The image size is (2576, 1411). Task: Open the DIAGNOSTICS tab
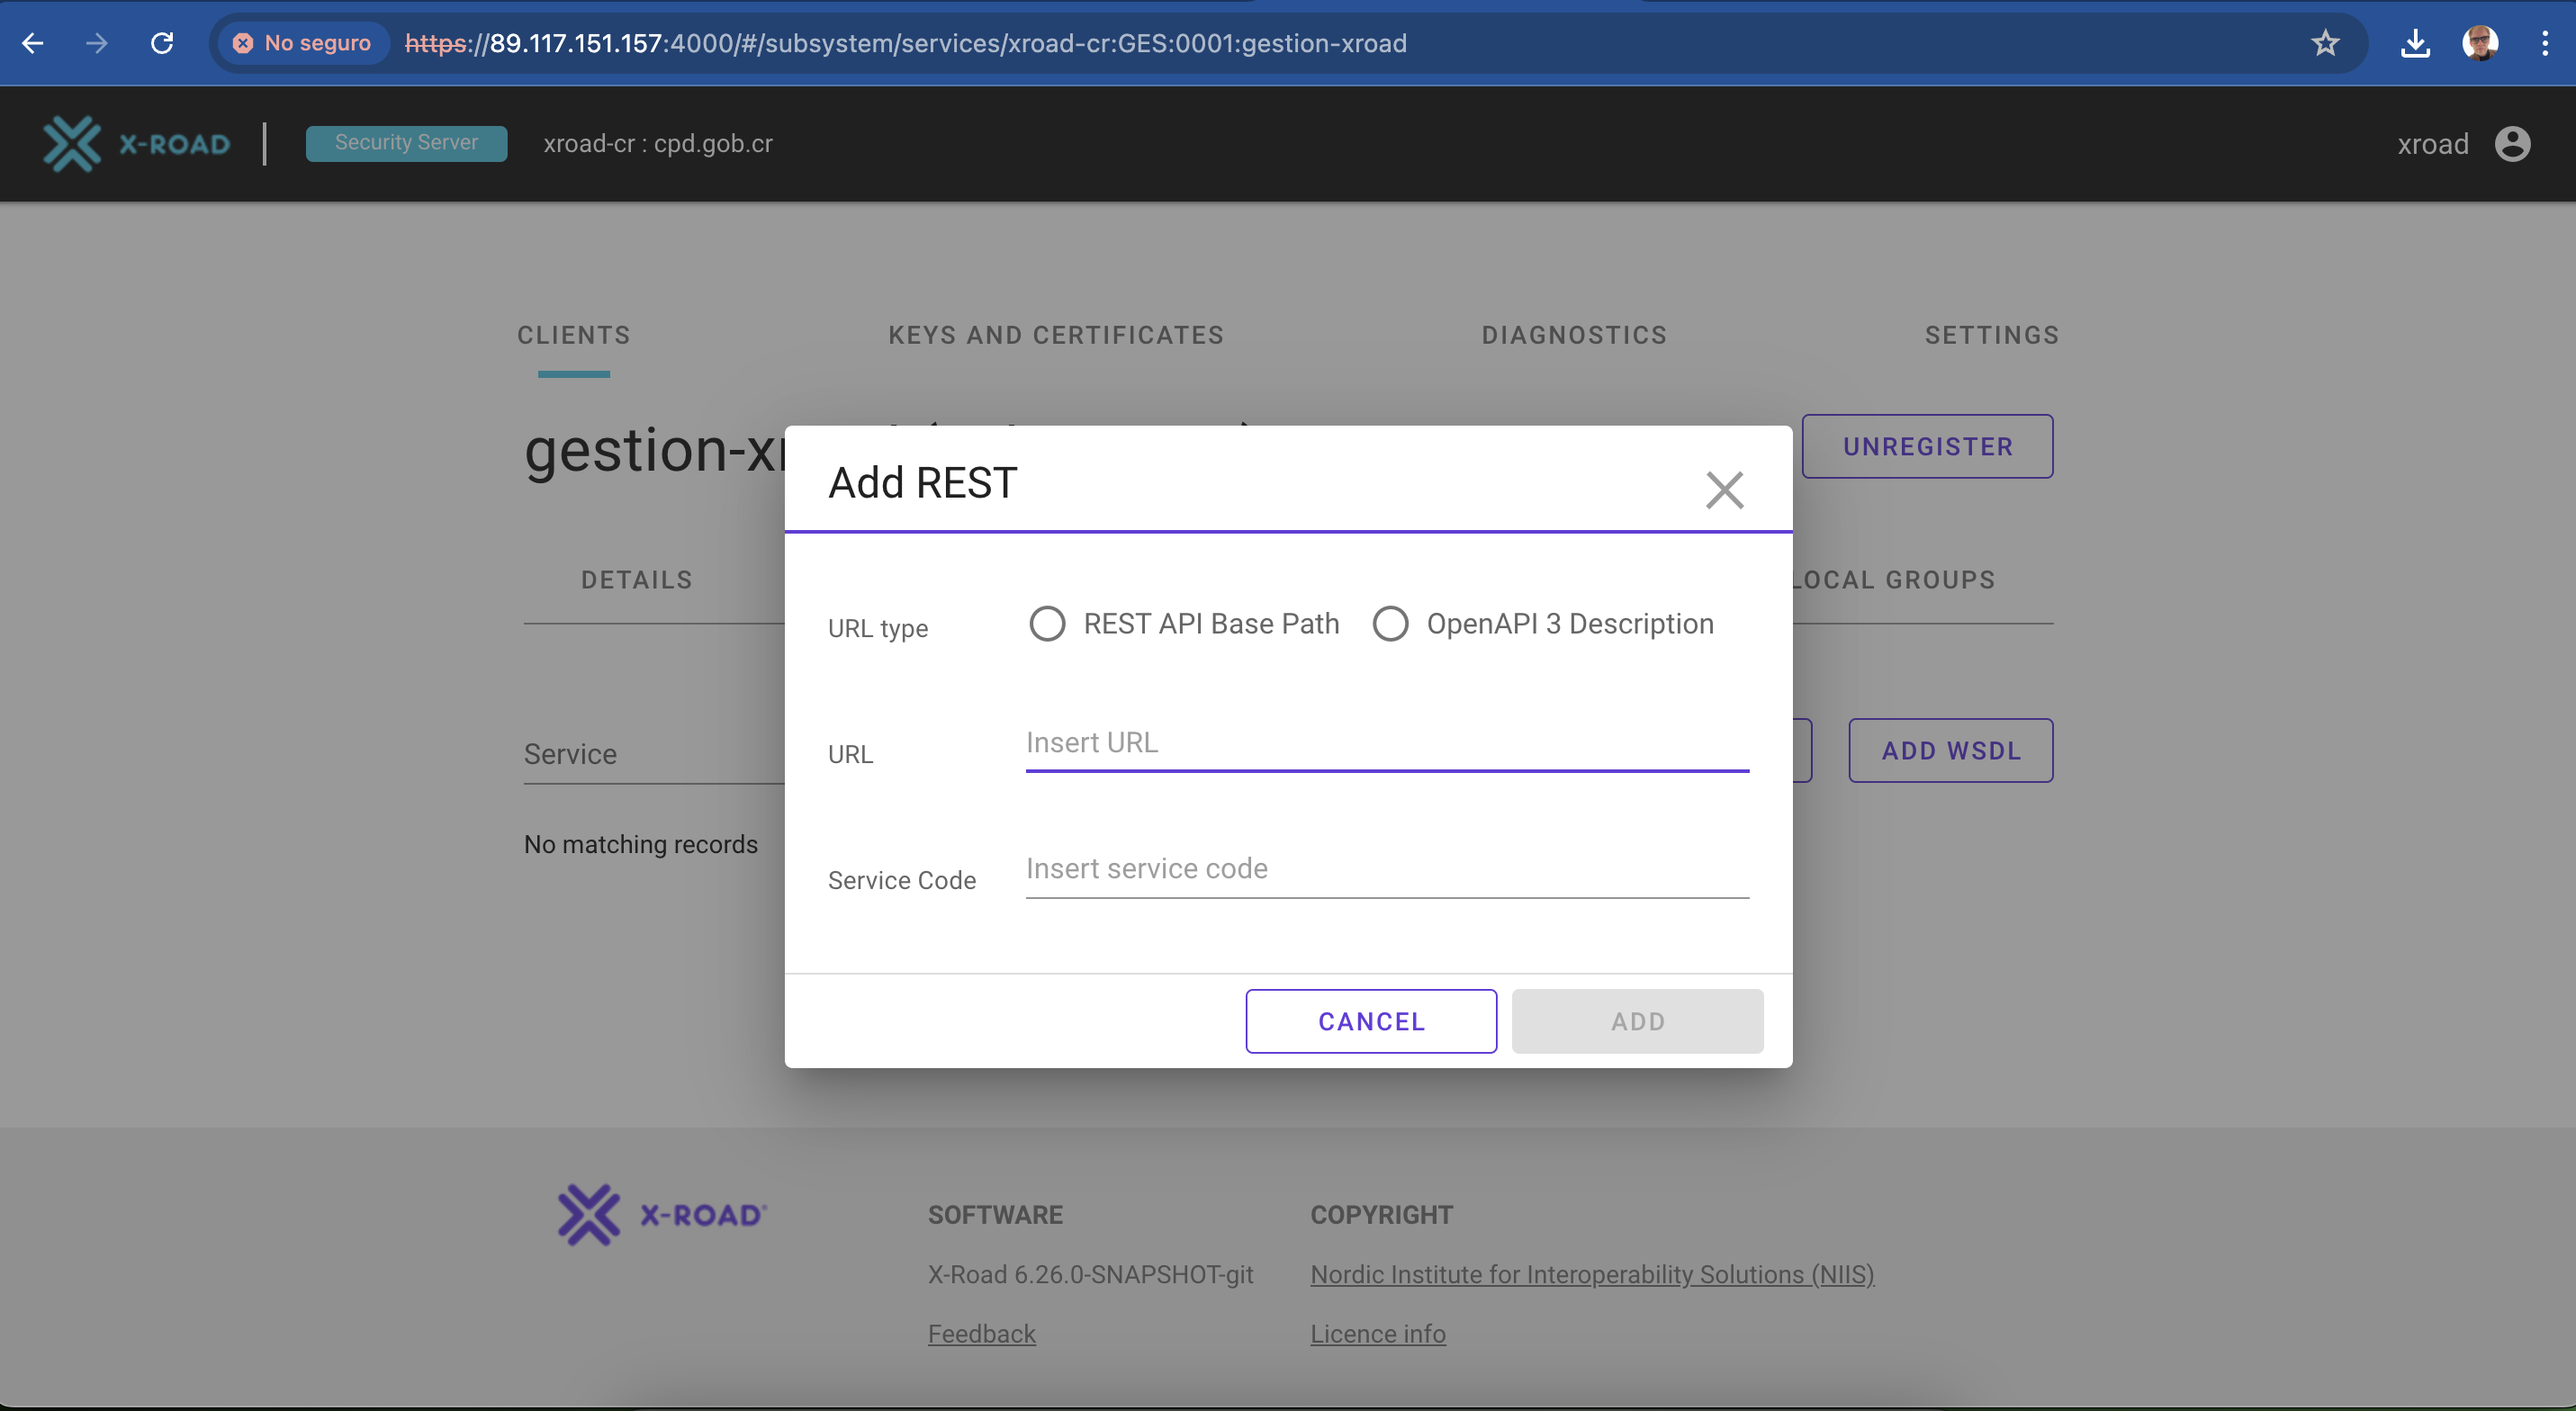[x=1574, y=335]
